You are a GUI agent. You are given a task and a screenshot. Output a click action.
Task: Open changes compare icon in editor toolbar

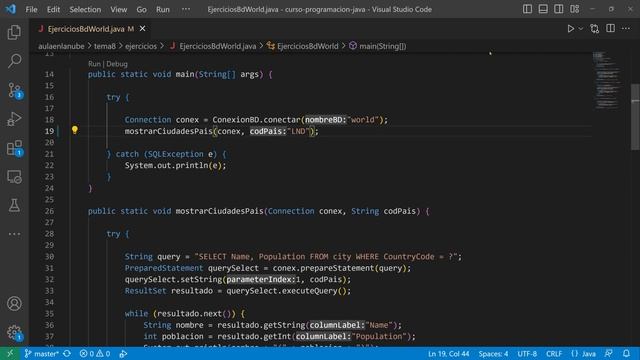coord(595,29)
